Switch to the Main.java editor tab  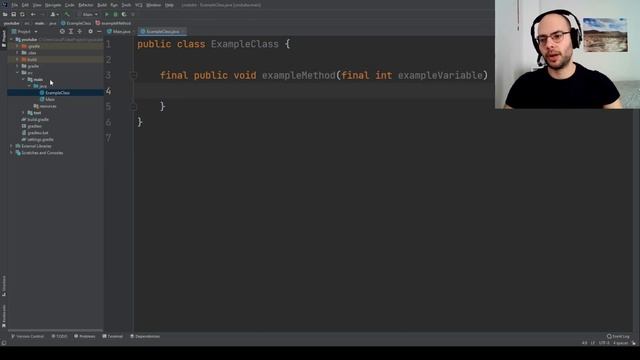coord(119,31)
